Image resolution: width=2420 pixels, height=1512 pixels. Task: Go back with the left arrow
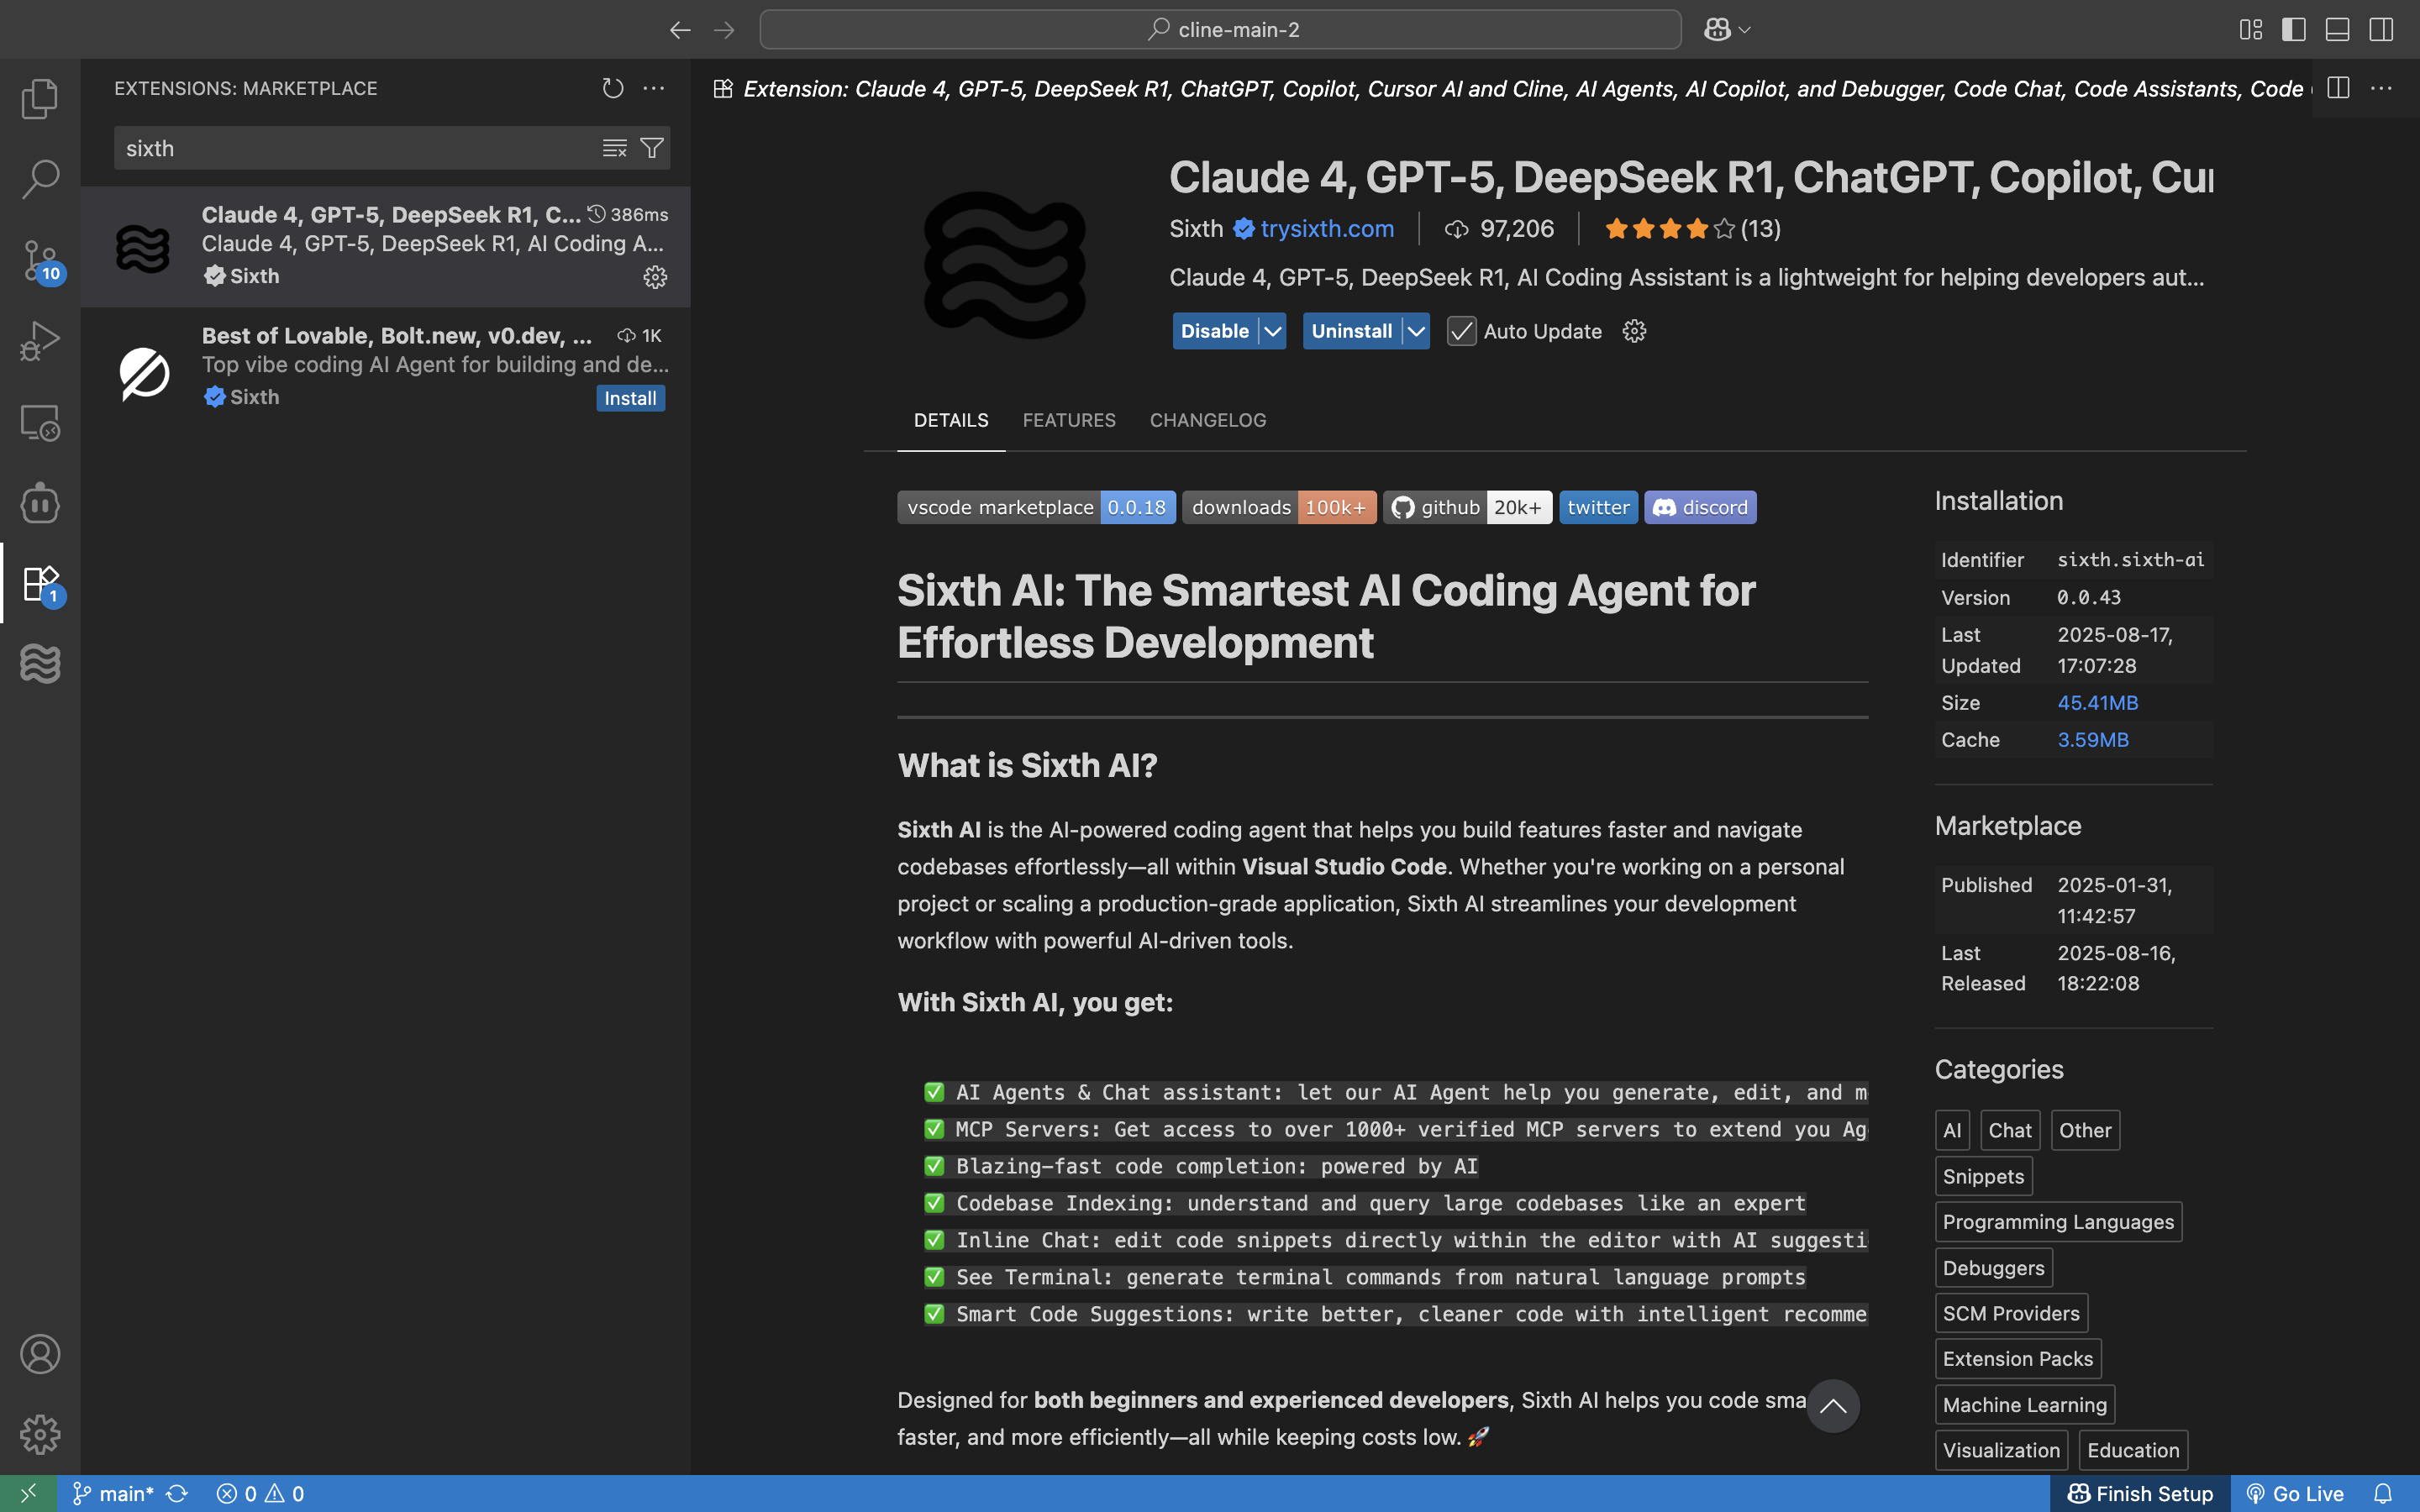[680, 30]
